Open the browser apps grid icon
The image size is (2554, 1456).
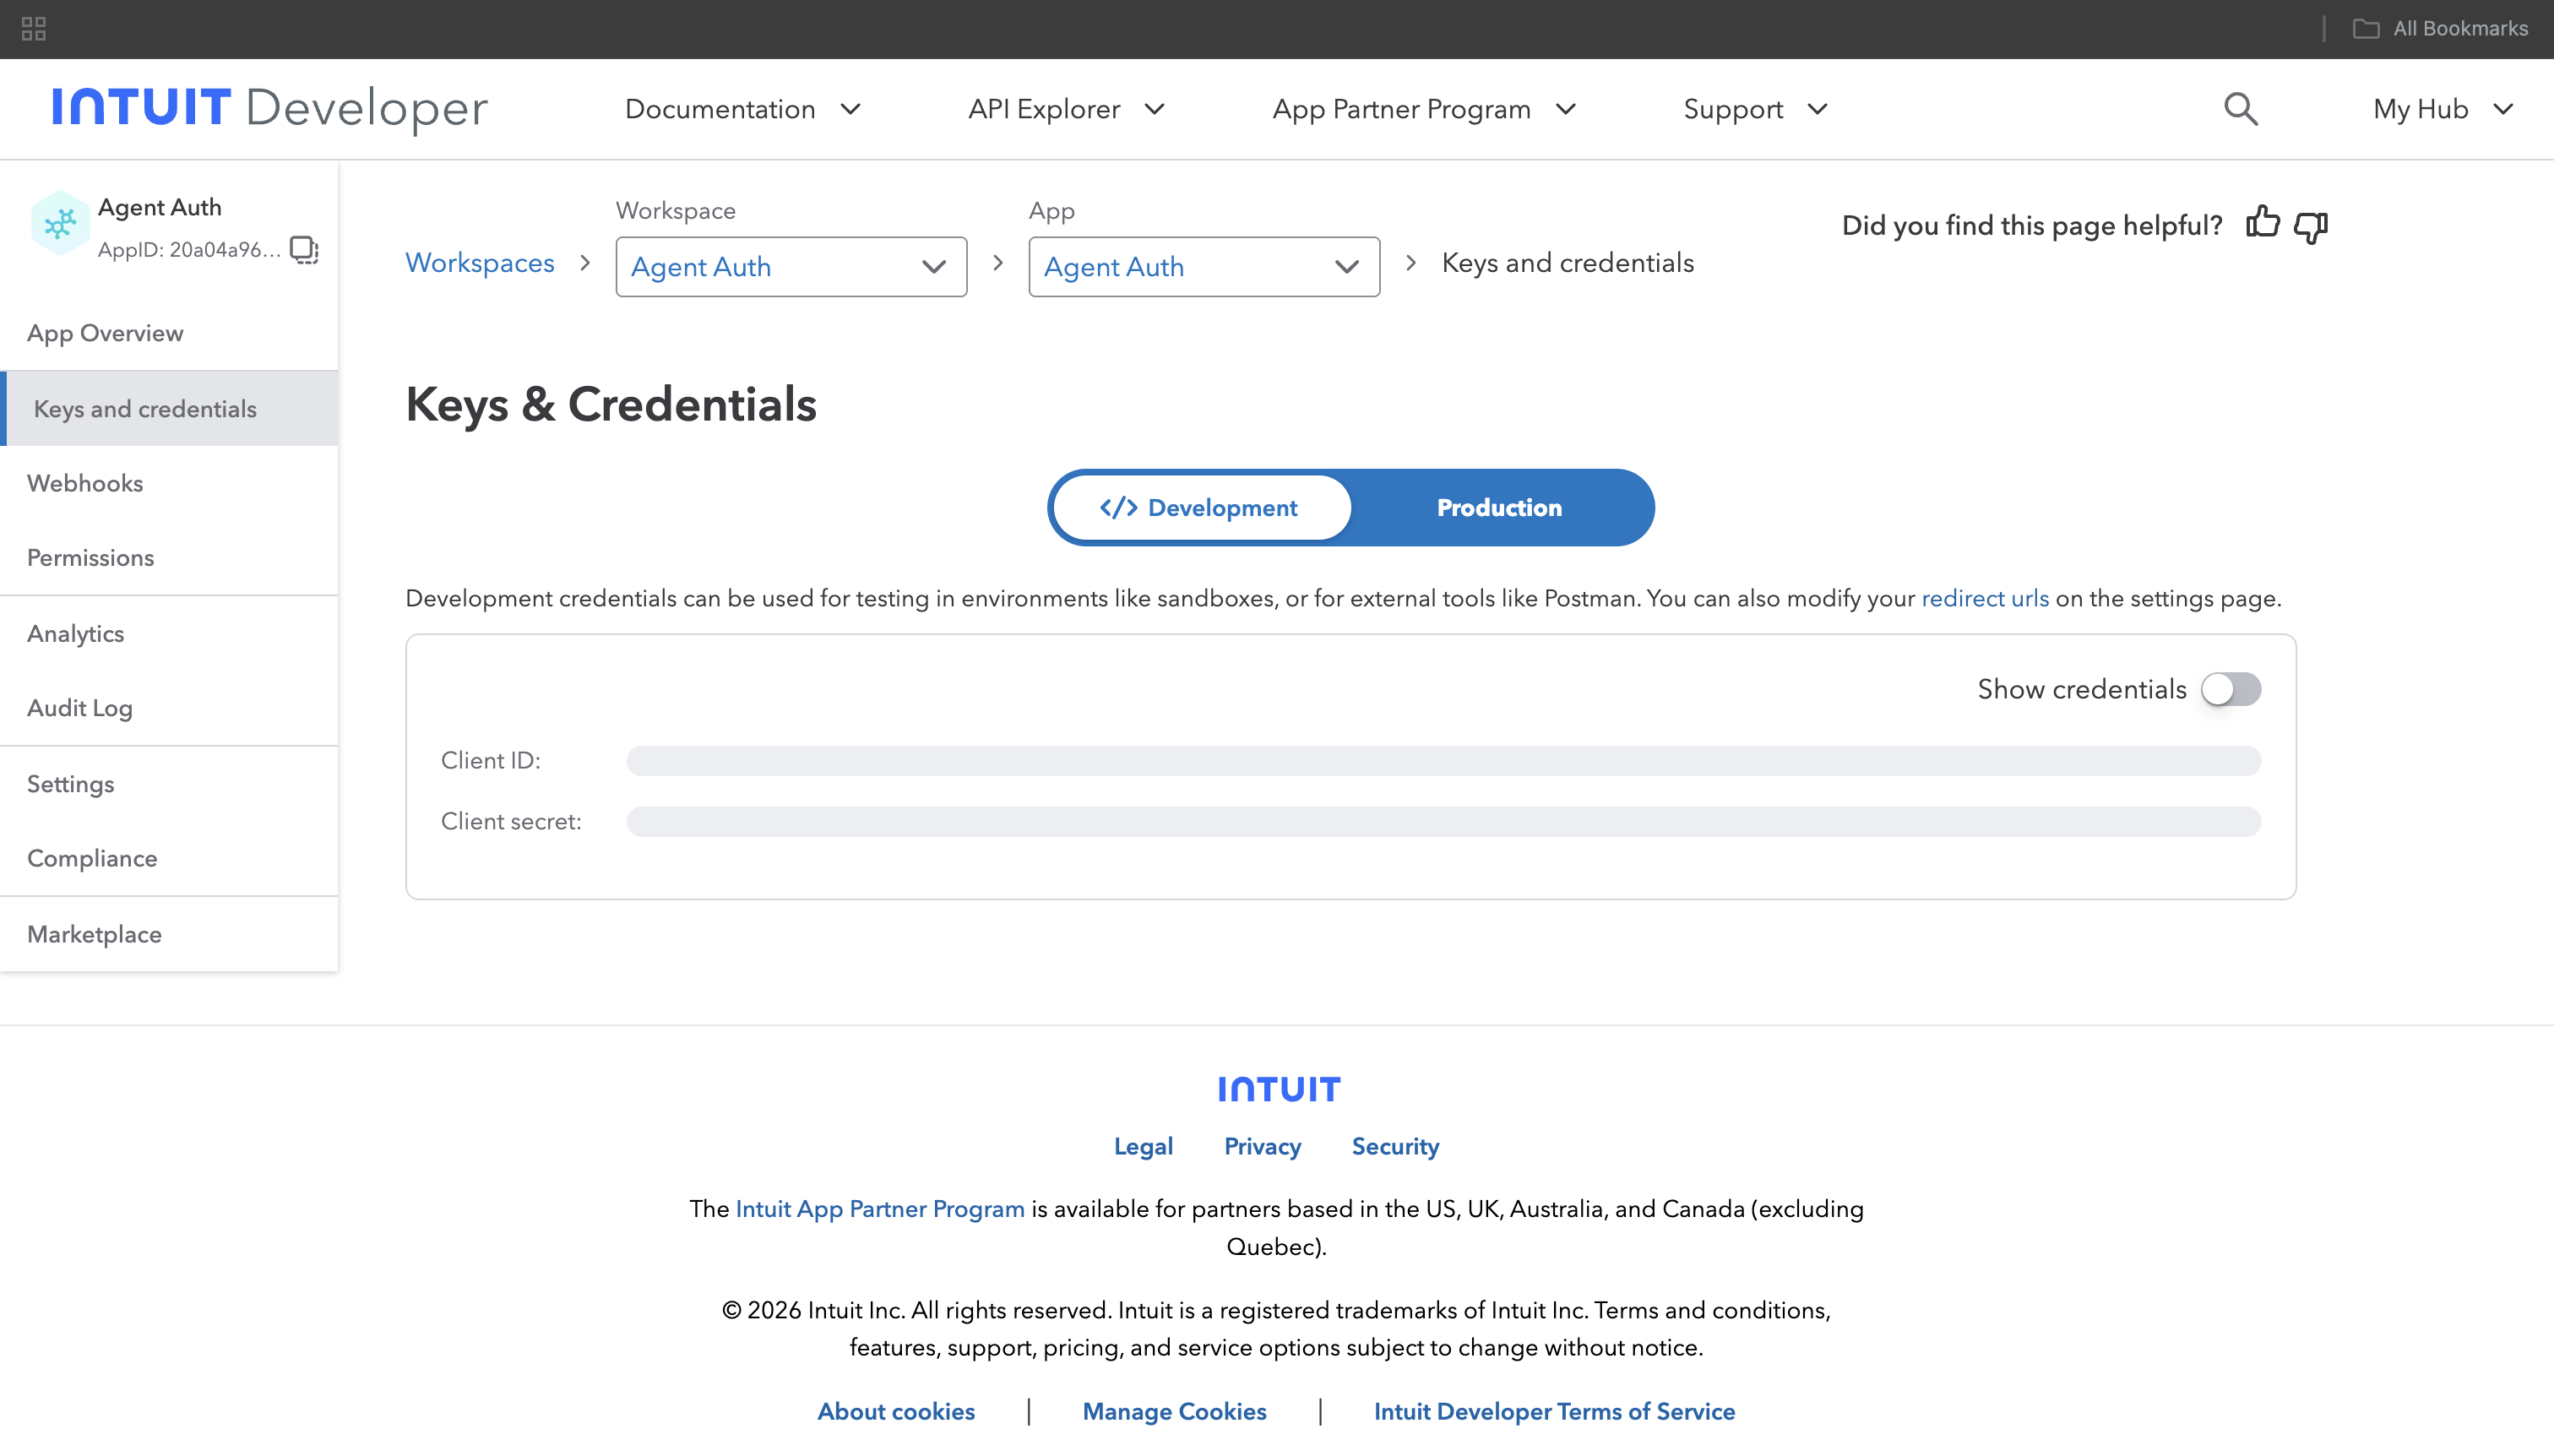[34, 29]
